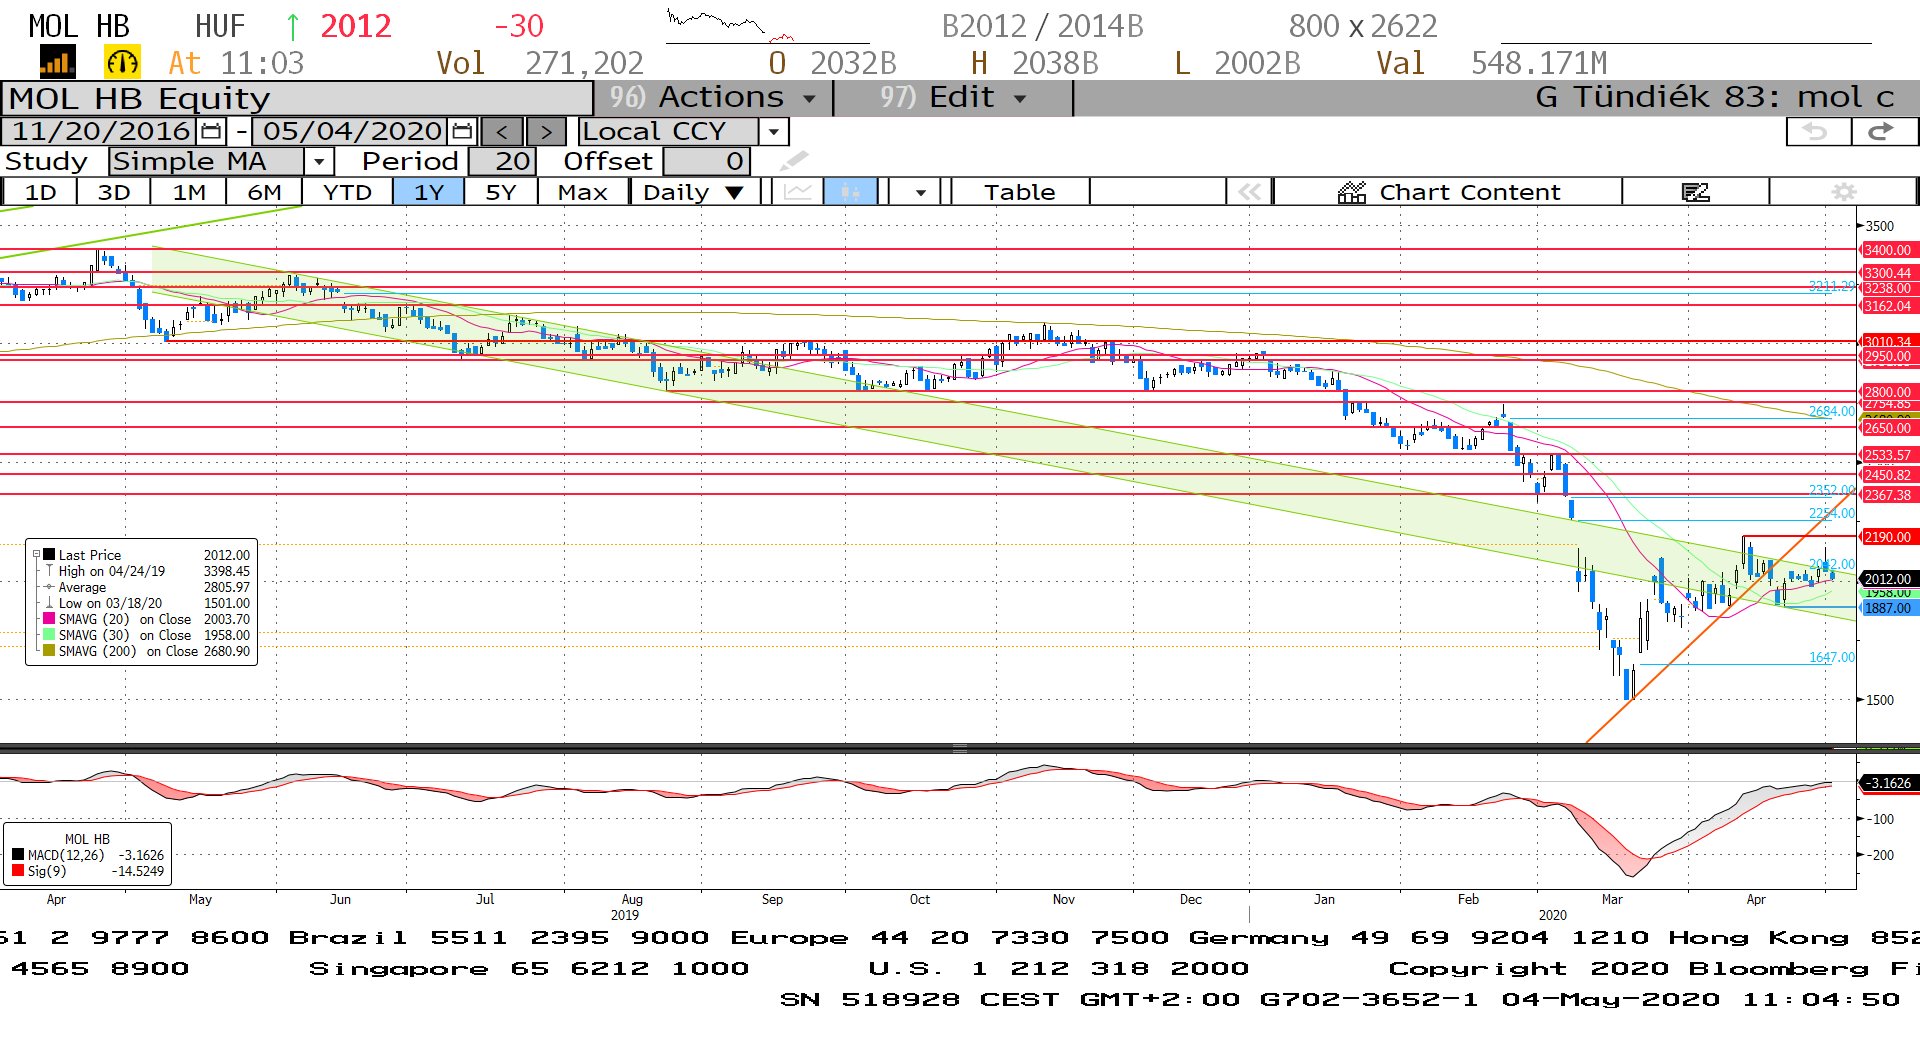Click the Offset field showing 0
The image size is (1920, 1039).
(x=706, y=161)
